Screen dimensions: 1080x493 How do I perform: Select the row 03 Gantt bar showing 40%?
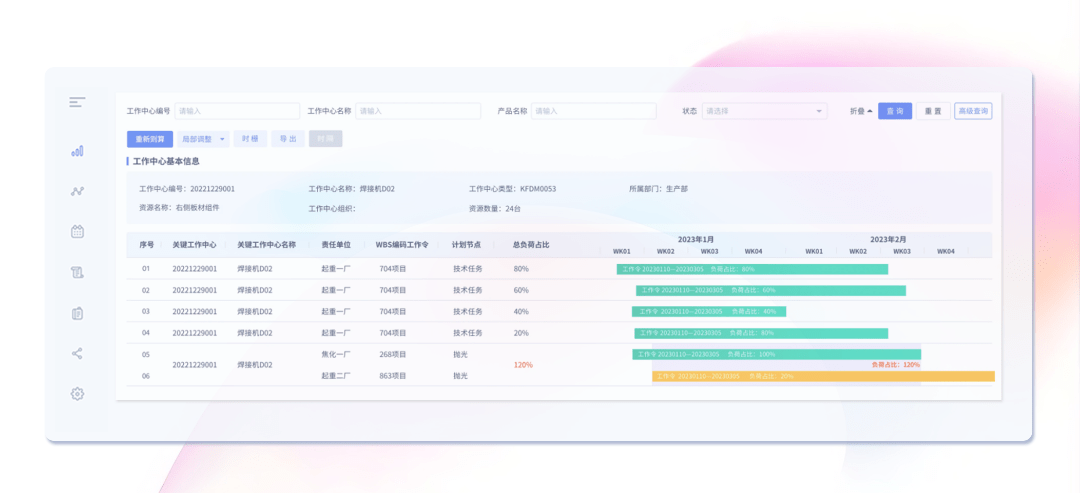[x=709, y=312]
